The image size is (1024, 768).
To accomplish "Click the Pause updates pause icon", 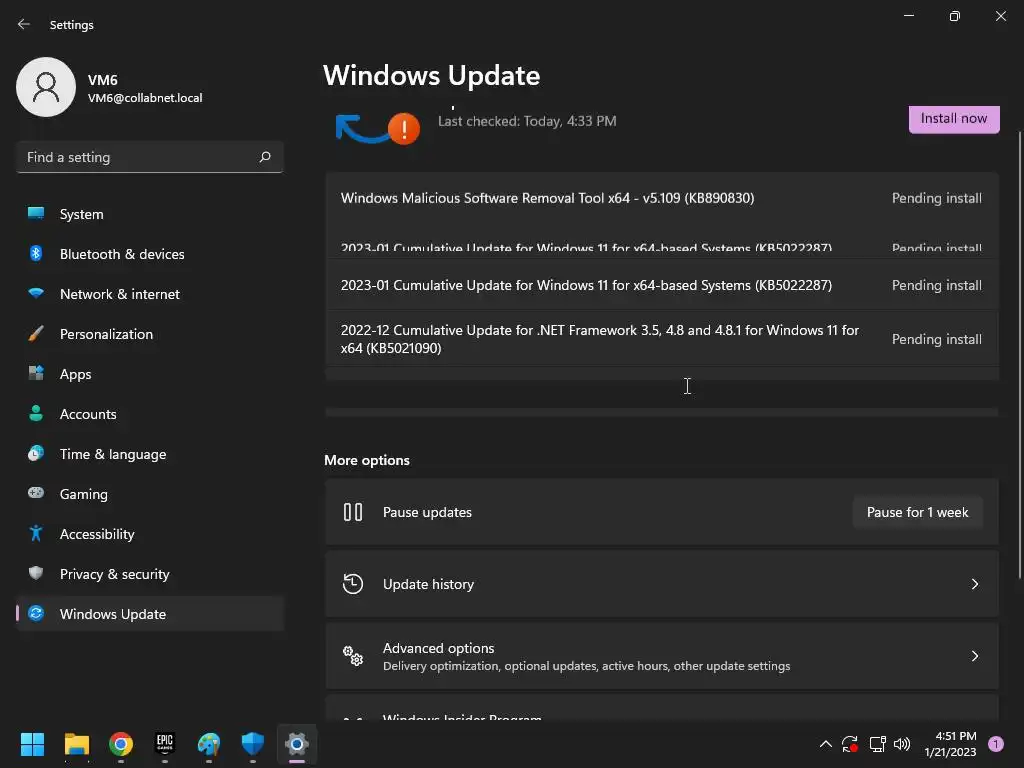I will pyautogui.click(x=353, y=512).
